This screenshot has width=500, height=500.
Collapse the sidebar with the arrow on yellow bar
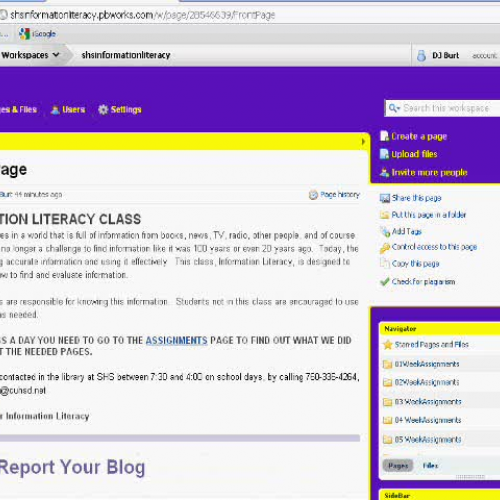[x=363, y=142]
